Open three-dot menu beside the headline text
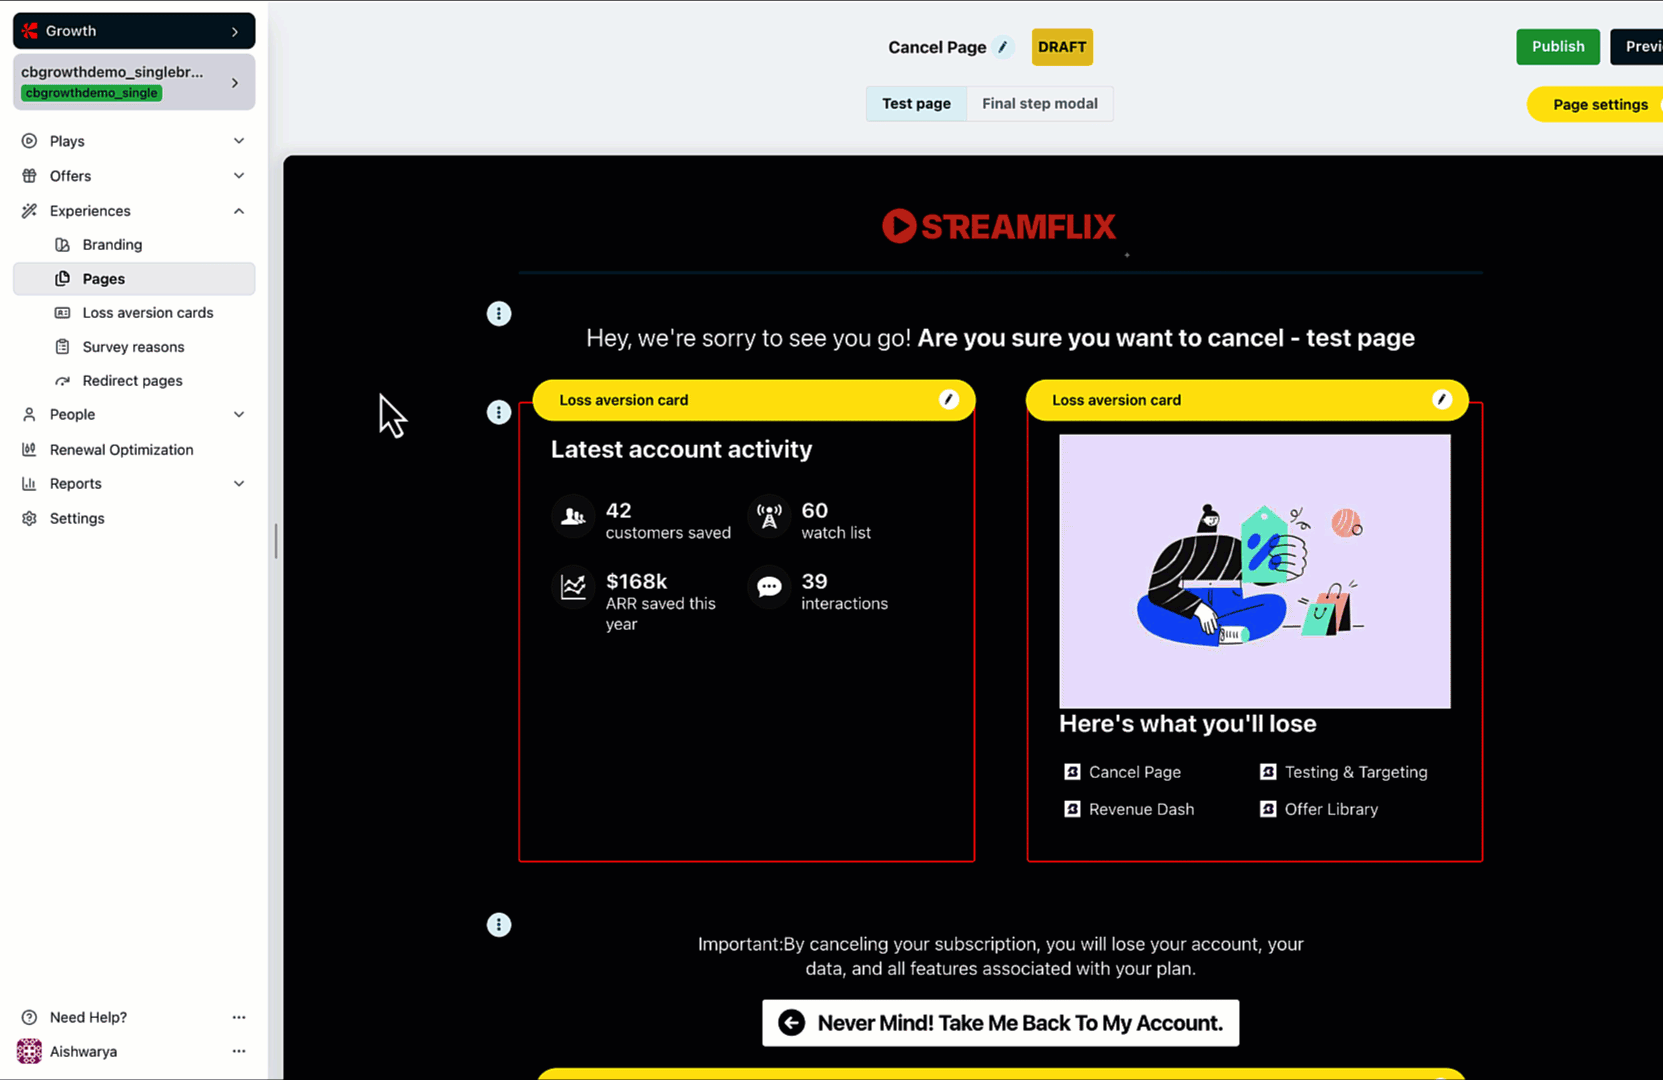1663x1080 pixels. pyautogui.click(x=499, y=314)
